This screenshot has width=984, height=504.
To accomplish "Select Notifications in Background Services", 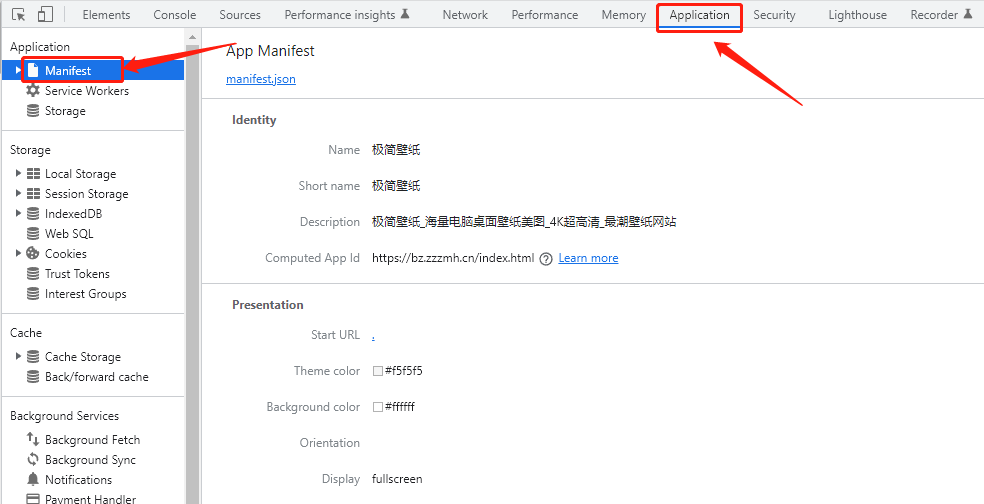I will [x=78, y=480].
